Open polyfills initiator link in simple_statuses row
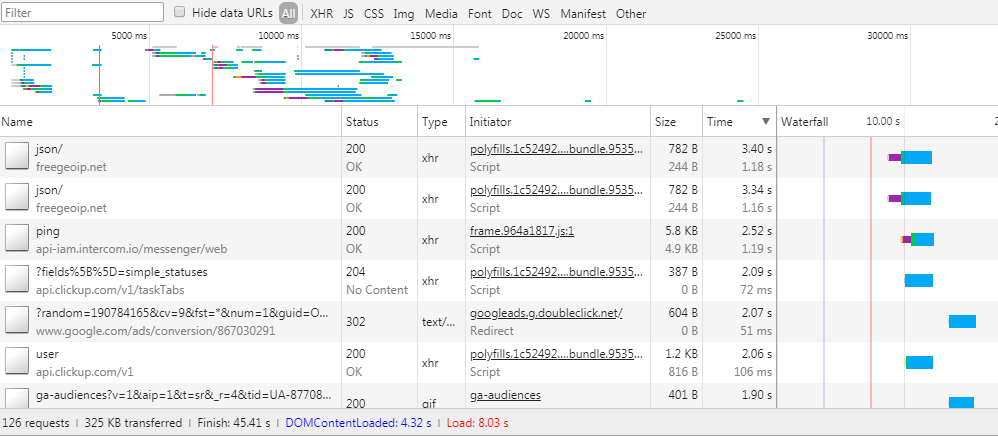Image resolution: width=998 pixels, height=436 pixels. (x=556, y=272)
